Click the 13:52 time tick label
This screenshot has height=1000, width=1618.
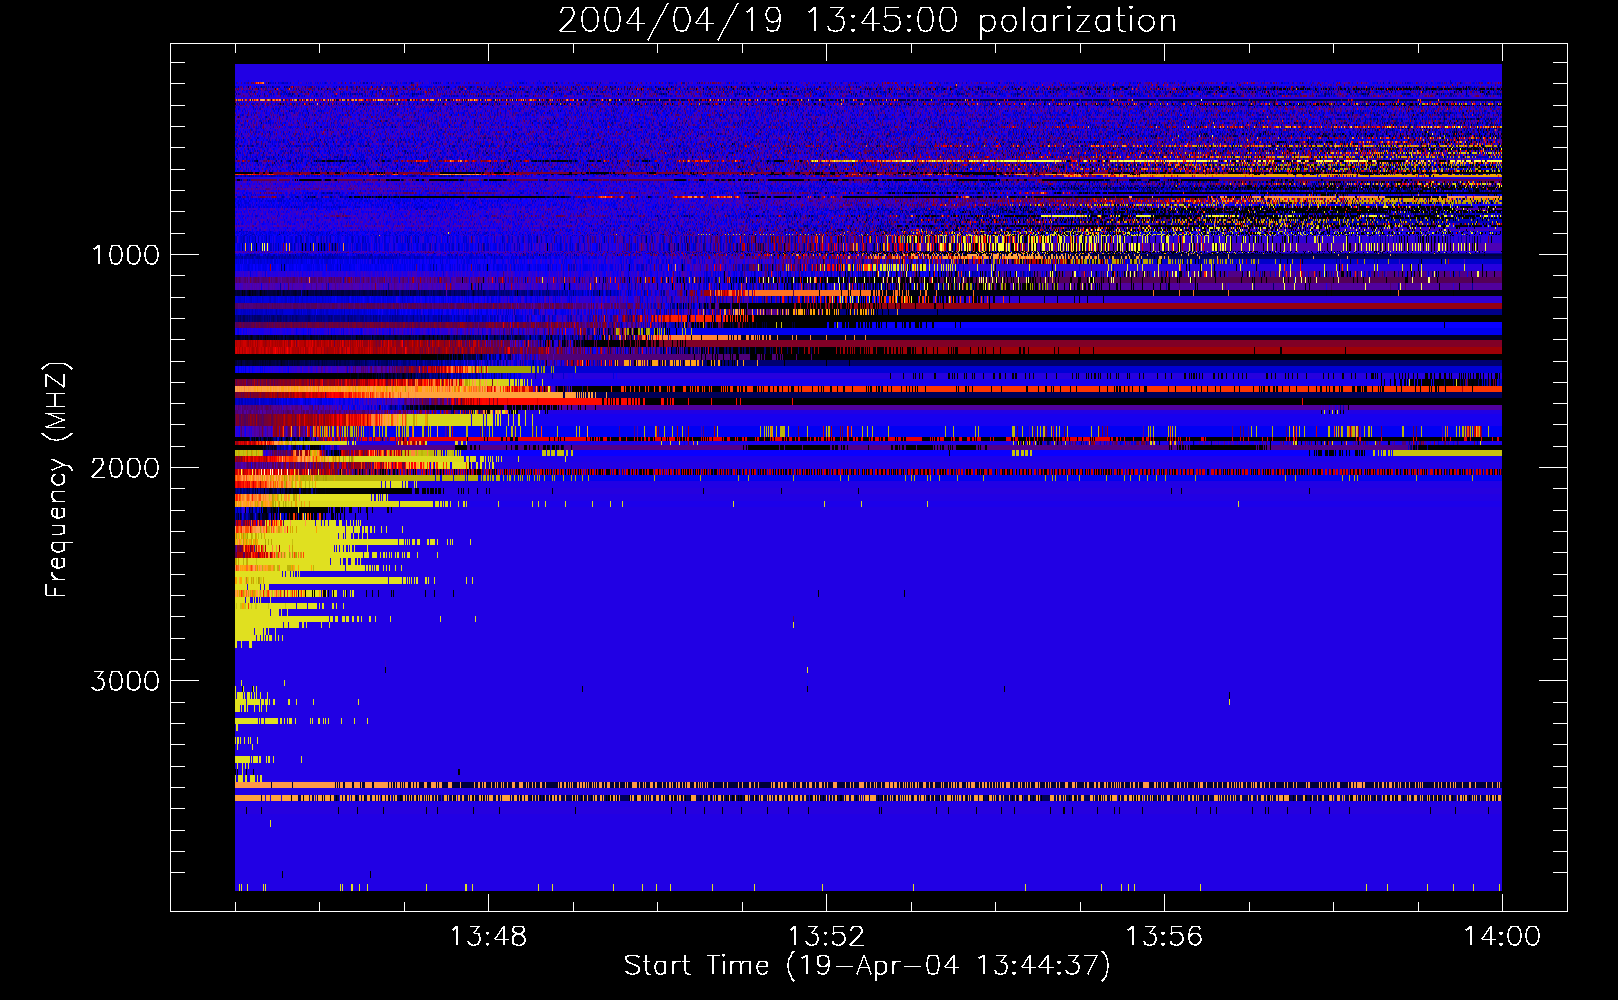click(826, 936)
